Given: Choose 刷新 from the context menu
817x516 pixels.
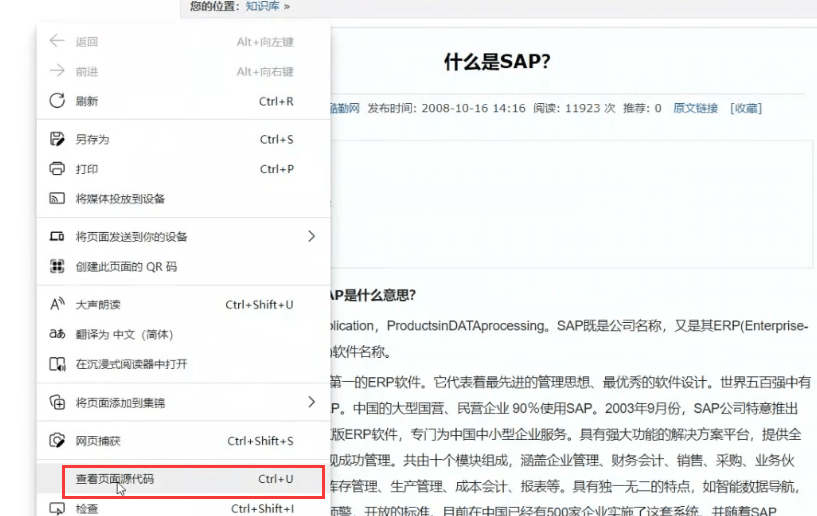Looking at the screenshot, I should pos(183,101).
